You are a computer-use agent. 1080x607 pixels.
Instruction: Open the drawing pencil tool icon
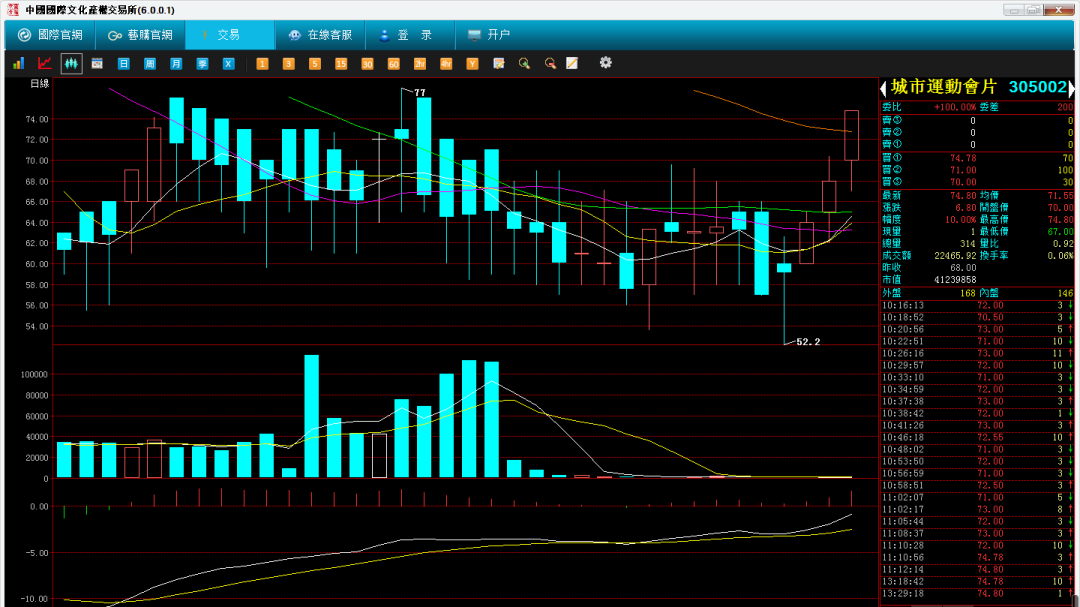[572, 63]
